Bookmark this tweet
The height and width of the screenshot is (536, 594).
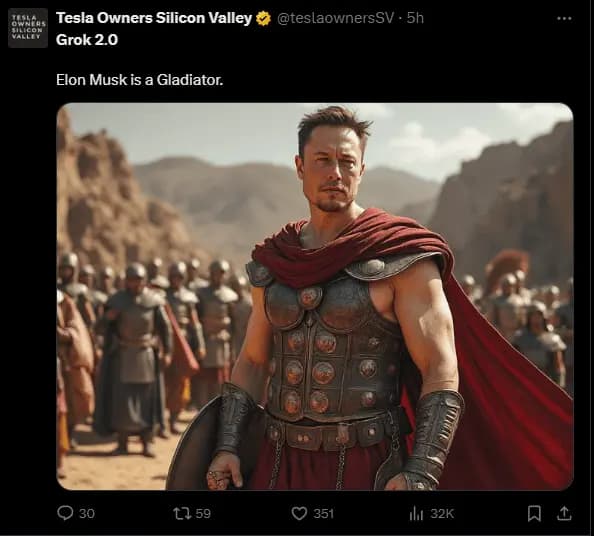point(534,513)
